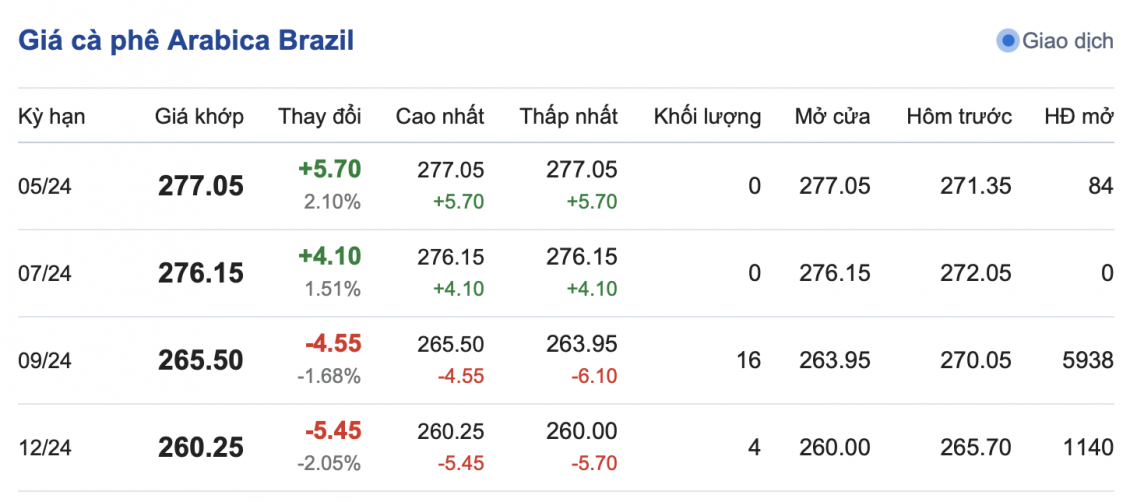
Task: Click the +4.10 change value in bold
Action: (329, 256)
